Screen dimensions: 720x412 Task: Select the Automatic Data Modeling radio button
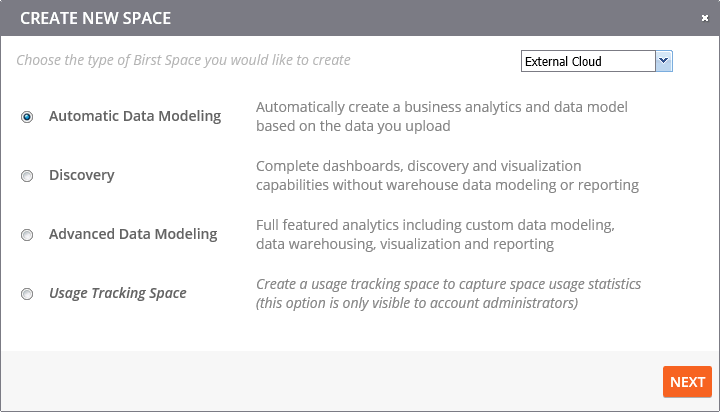27,117
